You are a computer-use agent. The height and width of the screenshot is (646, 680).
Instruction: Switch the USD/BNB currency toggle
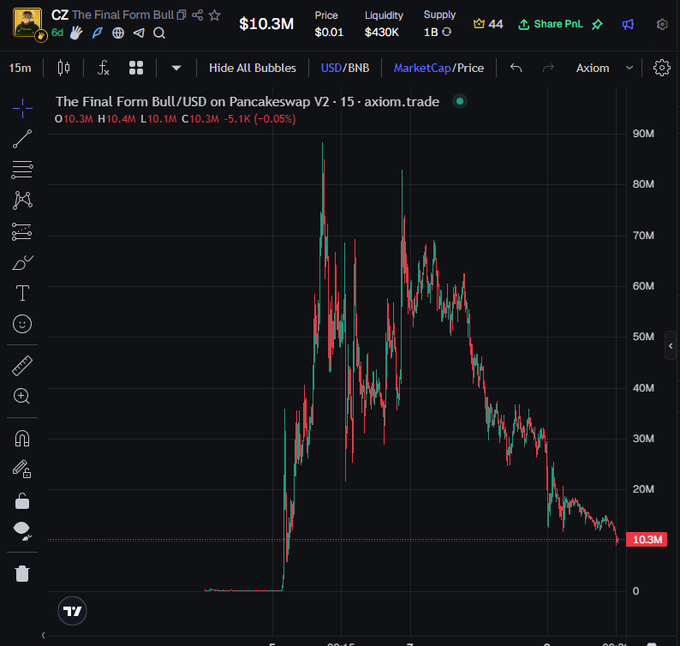pos(345,68)
